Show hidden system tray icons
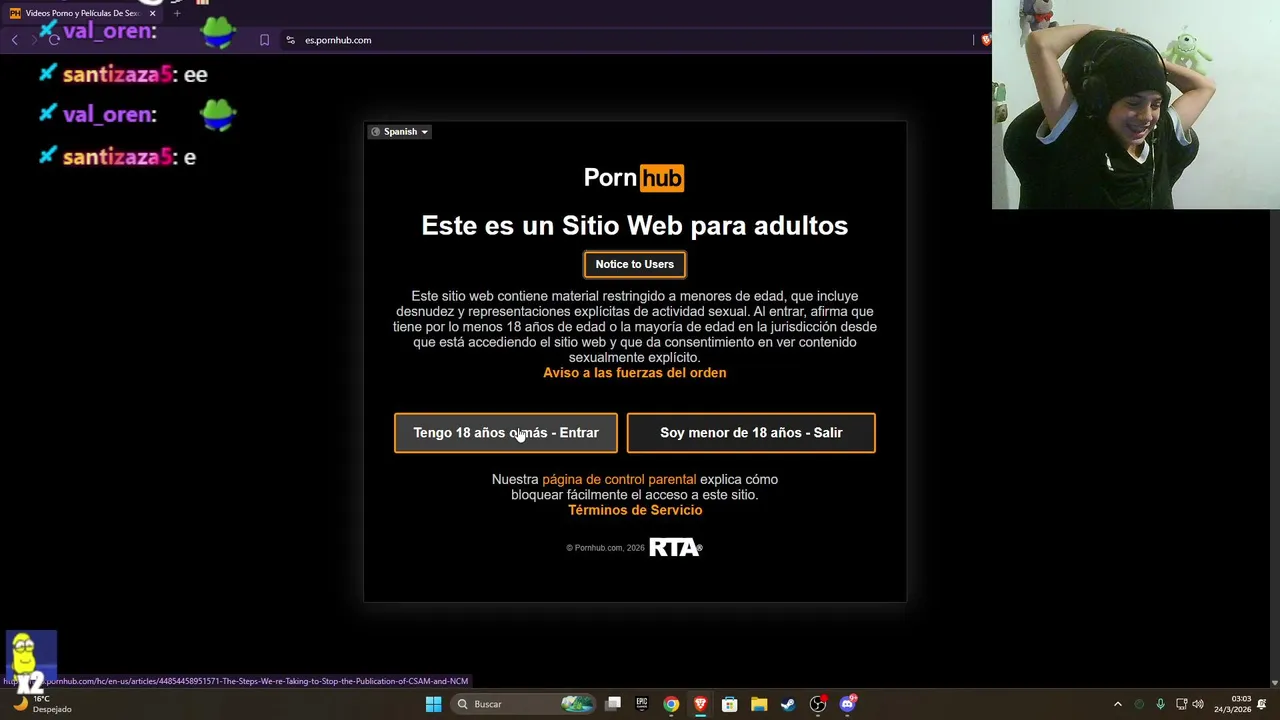 point(1118,704)
